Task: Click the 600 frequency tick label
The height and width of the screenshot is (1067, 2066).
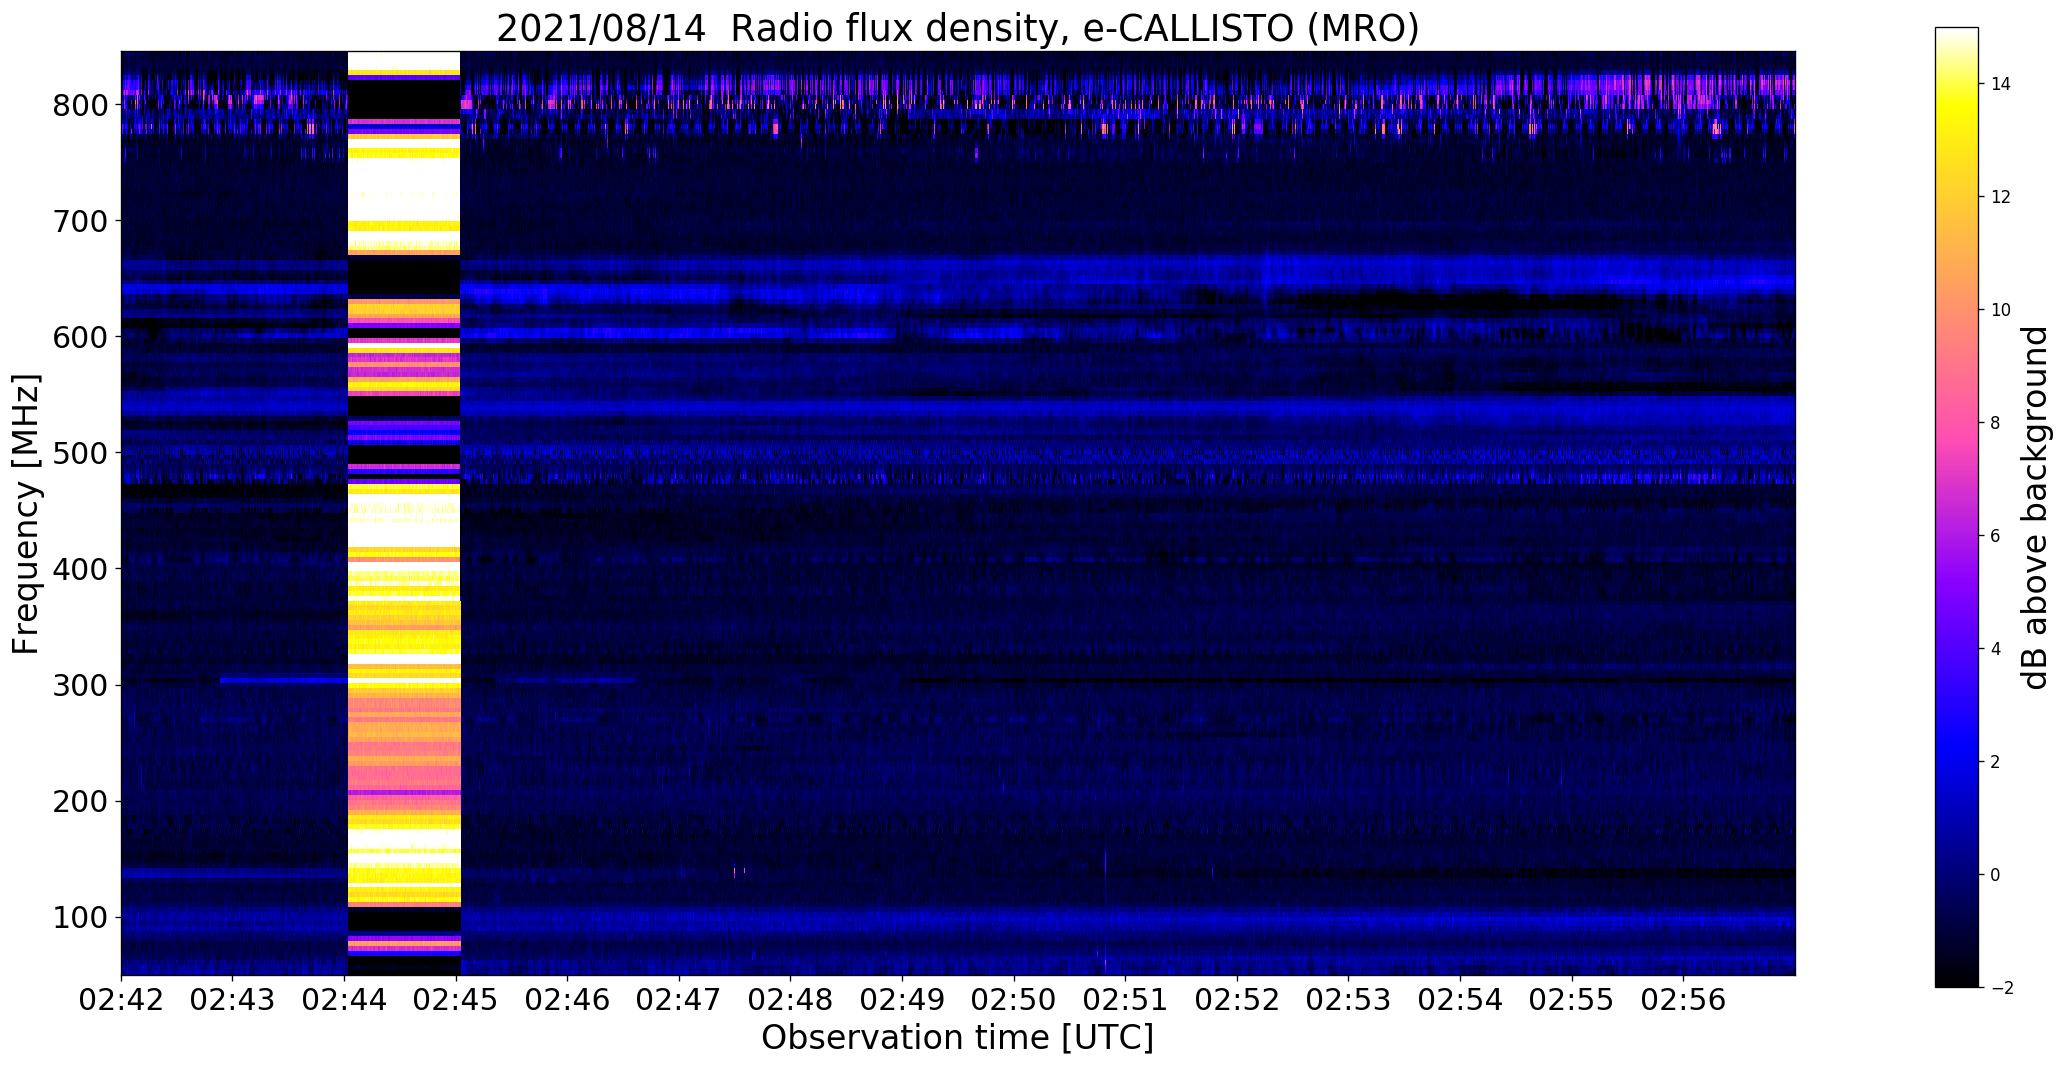Action: pos(81,337)
